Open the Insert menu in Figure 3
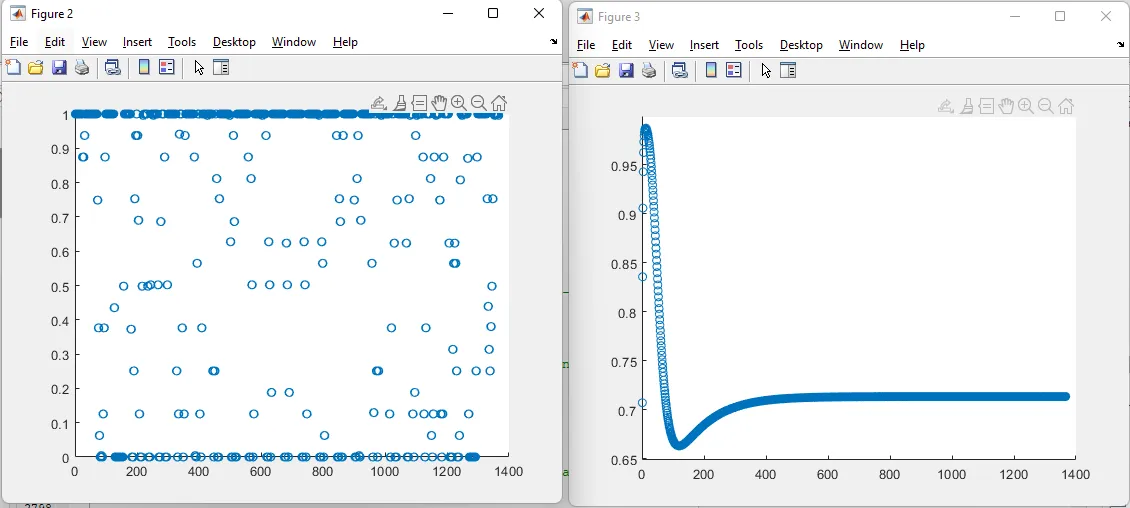 pos(704,45)
